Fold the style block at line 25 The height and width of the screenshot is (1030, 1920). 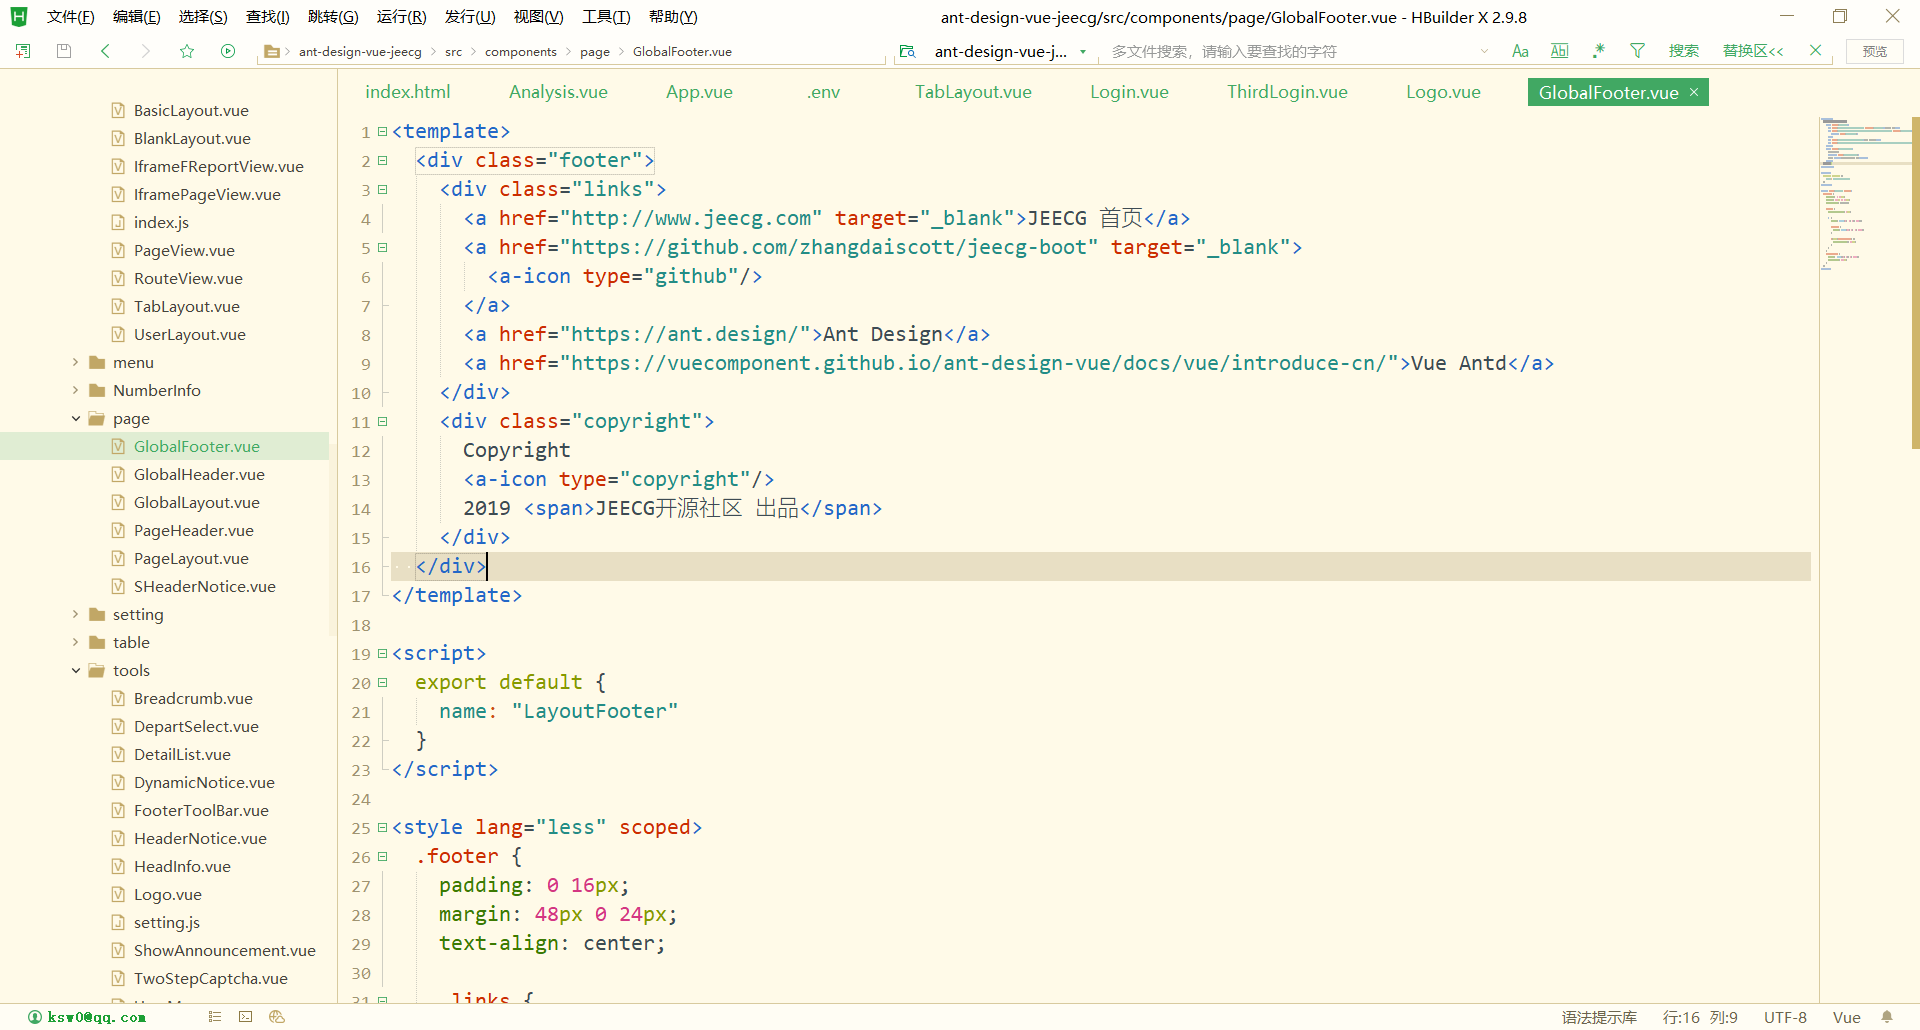(x=382, y=828)
